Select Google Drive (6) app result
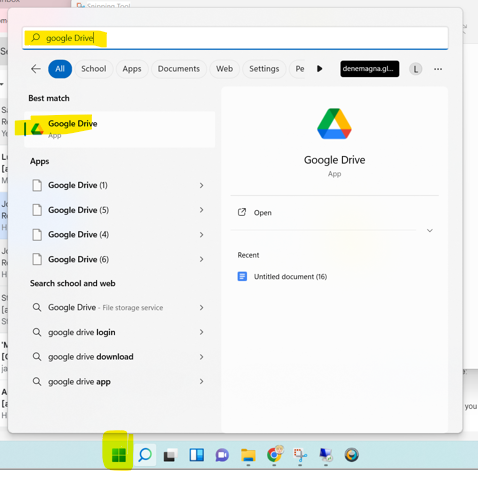This screenshot has height=478, width=478. click(x=119, y=259)
